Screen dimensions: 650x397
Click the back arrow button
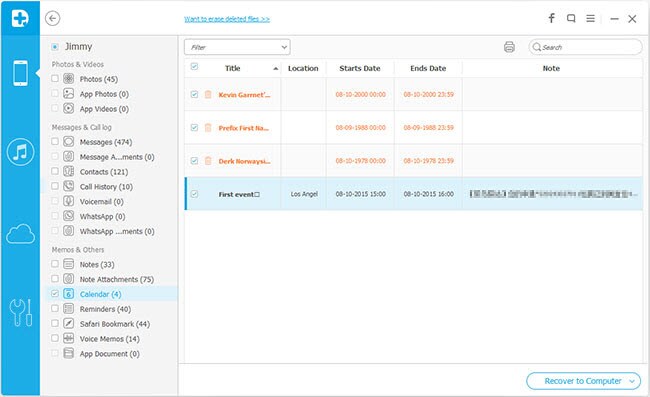tap(53, 18)
